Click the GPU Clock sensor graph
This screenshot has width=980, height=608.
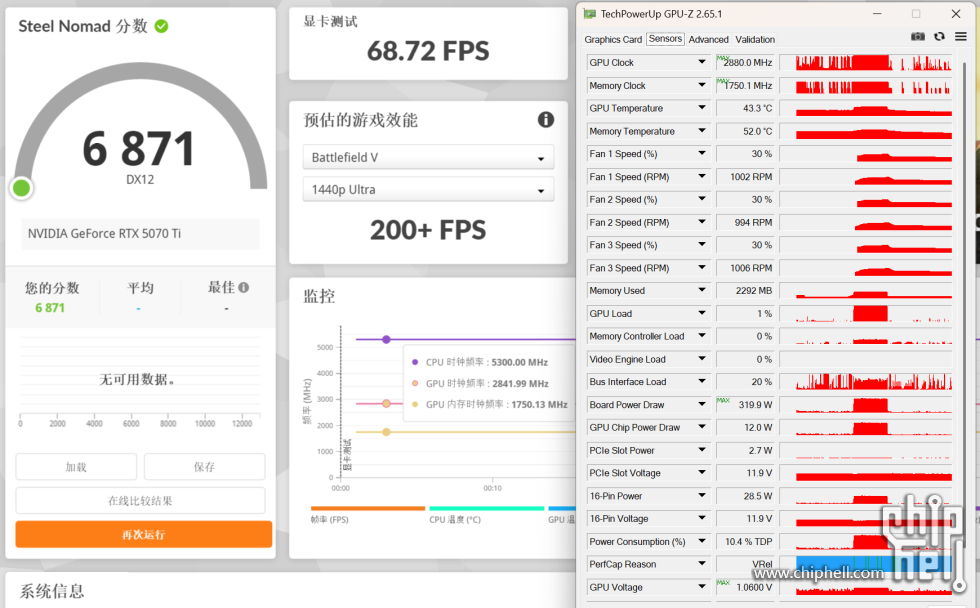(x=866, y=62)
